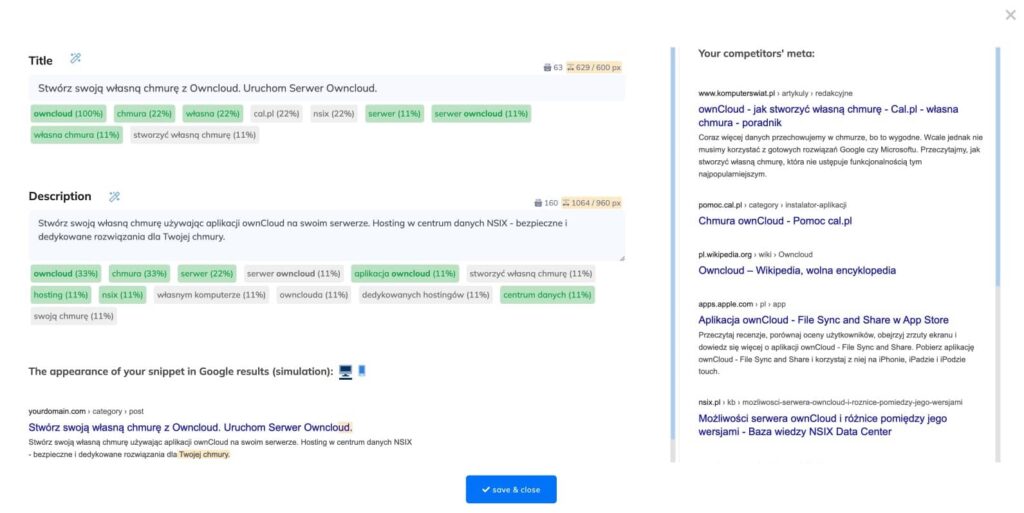Open the 'Chmura ownCloud - Pomoc cal.pl' competitor link
The height and width of the screenshot is (513, 1024).
[775, 221]
